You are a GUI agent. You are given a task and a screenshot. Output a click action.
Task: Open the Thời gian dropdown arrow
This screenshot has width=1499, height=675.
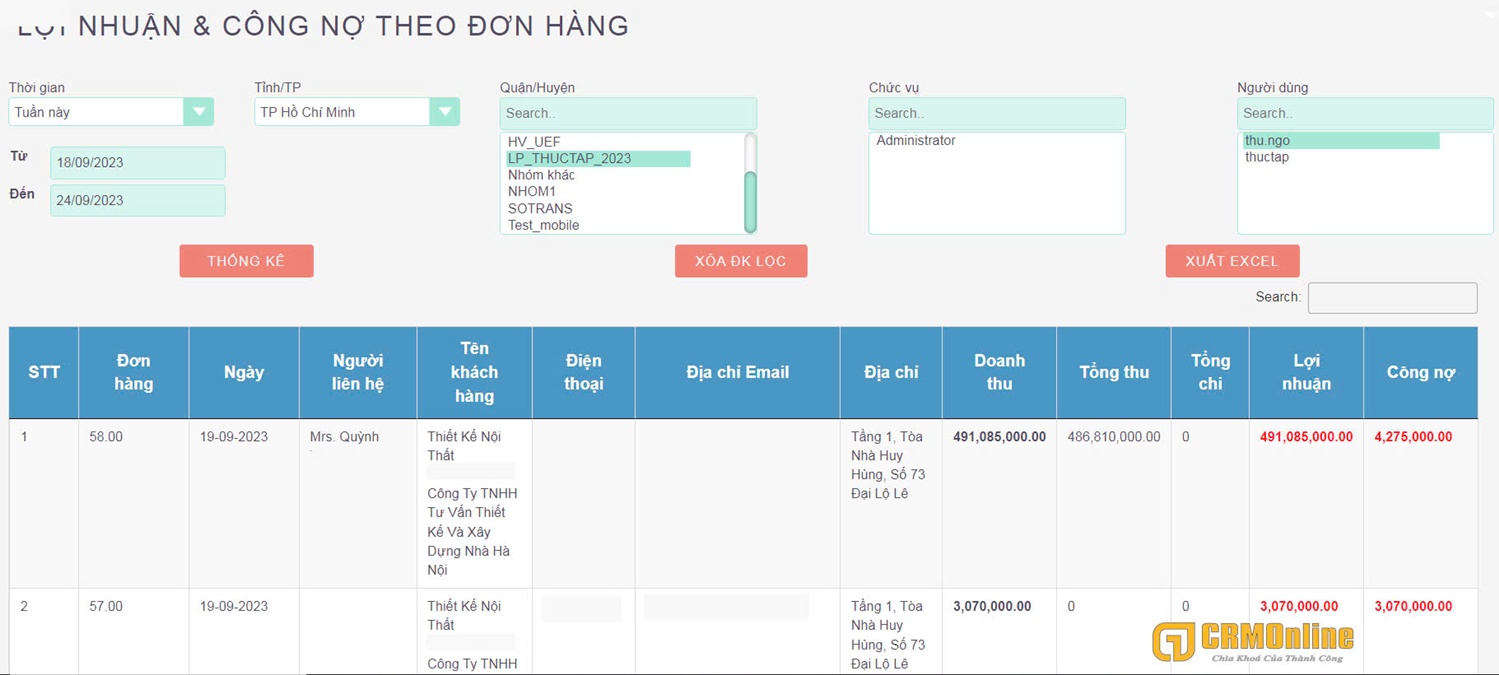pyautogui.click(x=199, y=112)
